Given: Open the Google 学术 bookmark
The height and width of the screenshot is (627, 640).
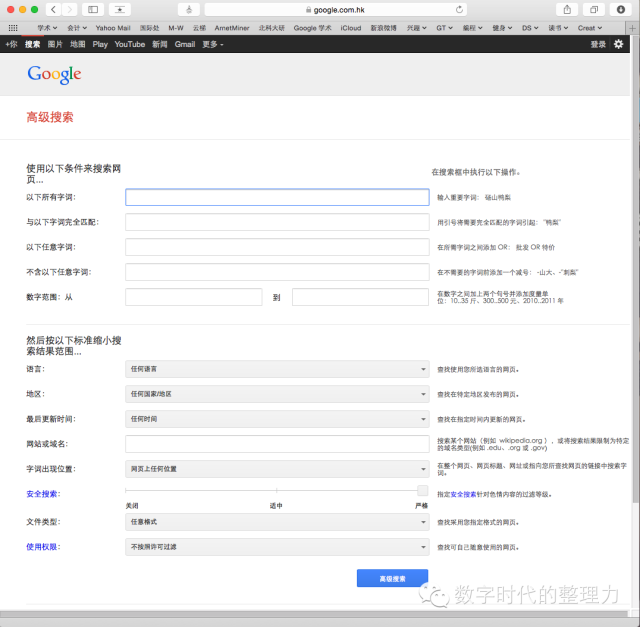Looking at the screenshot, I should [x=312, y=28].
